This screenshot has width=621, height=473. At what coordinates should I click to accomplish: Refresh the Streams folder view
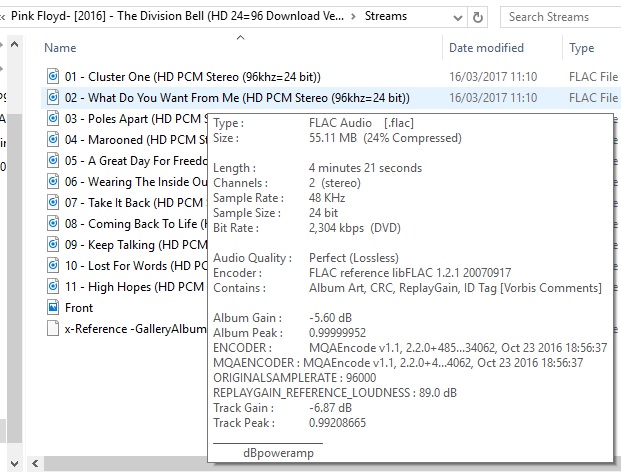pyautogui.click(x=478, y=17)
